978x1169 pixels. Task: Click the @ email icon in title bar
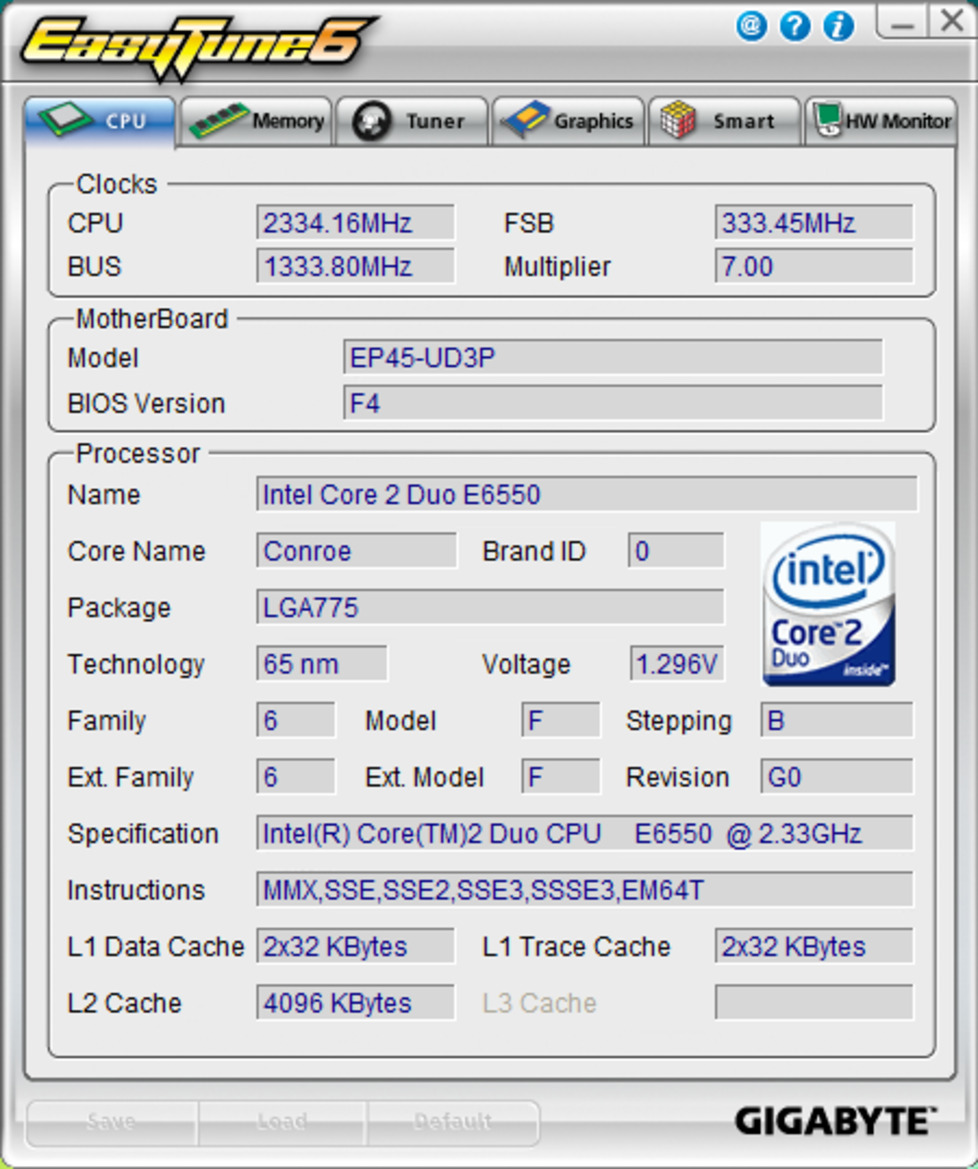pos(751,26)
